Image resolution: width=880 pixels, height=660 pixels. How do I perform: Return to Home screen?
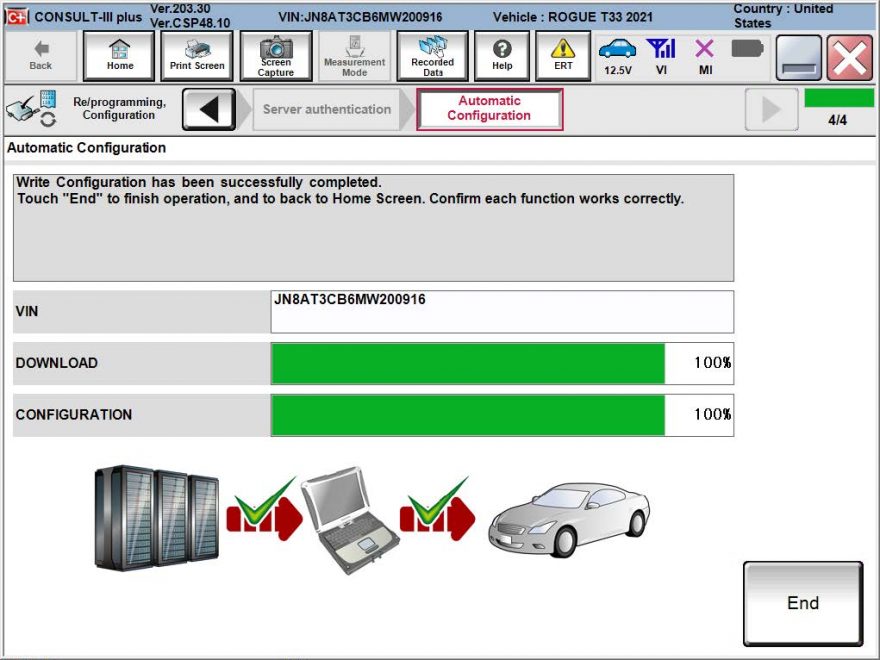click(118, 56)
